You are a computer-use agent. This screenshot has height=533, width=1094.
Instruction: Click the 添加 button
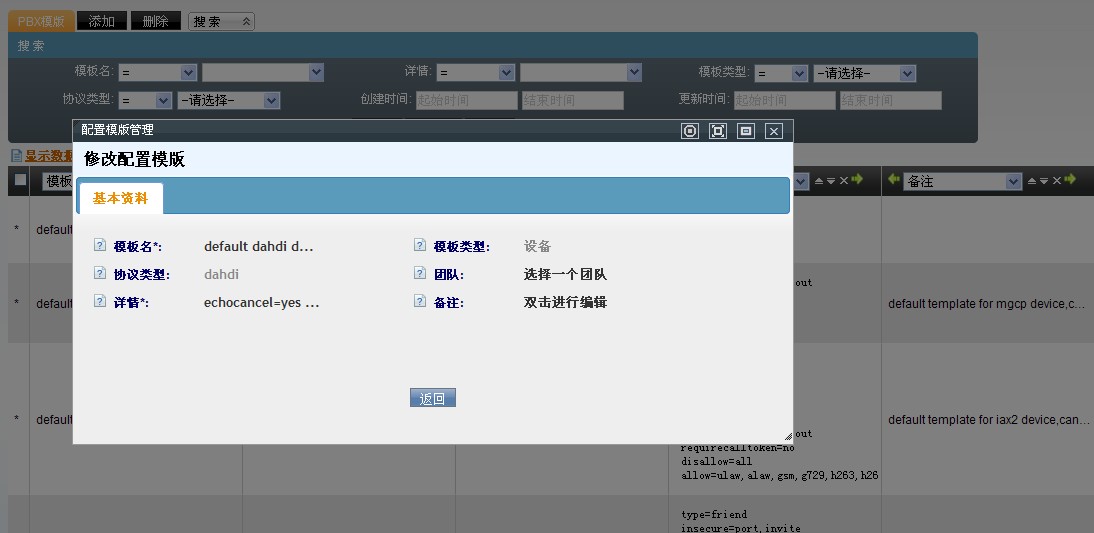point(101,21)
